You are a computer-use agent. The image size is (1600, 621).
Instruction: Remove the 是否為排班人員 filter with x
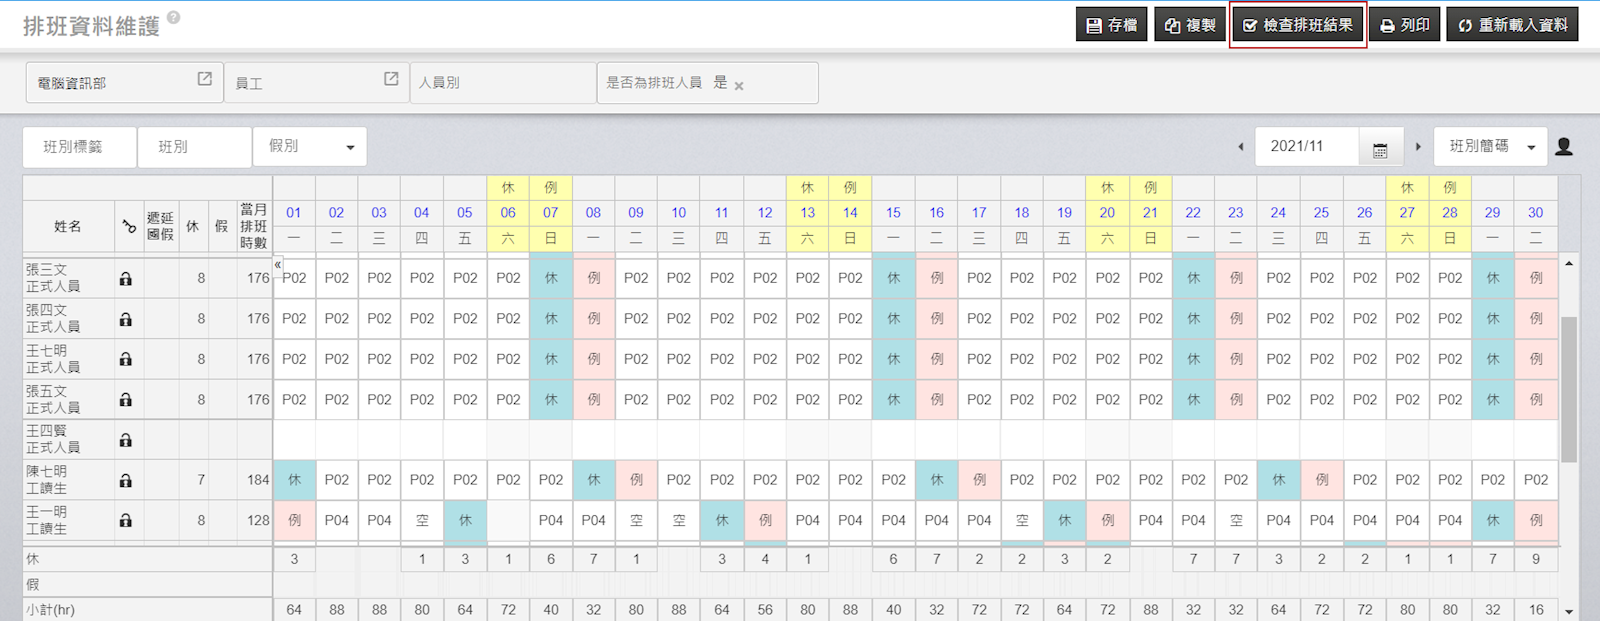[739, 86]
